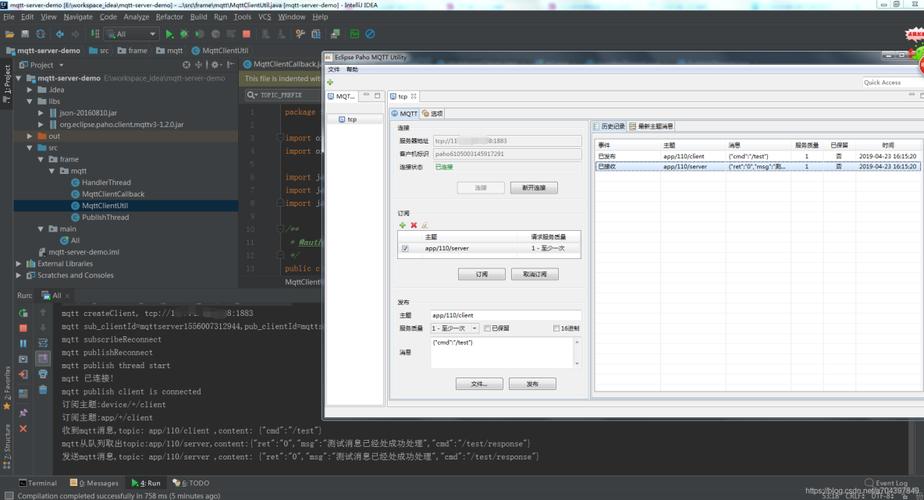Expand the json-20160810.jar node arrow
The image size is (924, 500).
(x=41, y=113)
